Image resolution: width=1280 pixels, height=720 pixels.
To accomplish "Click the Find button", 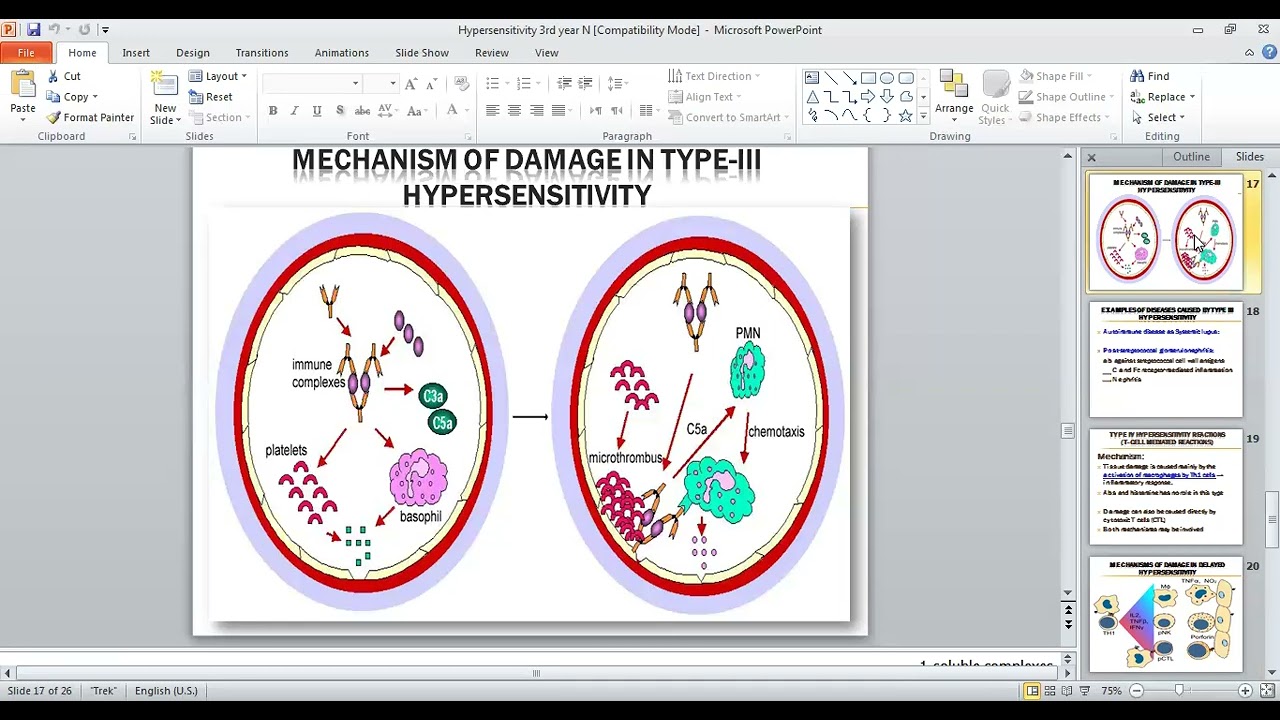I will click(x=1150, y=76).
